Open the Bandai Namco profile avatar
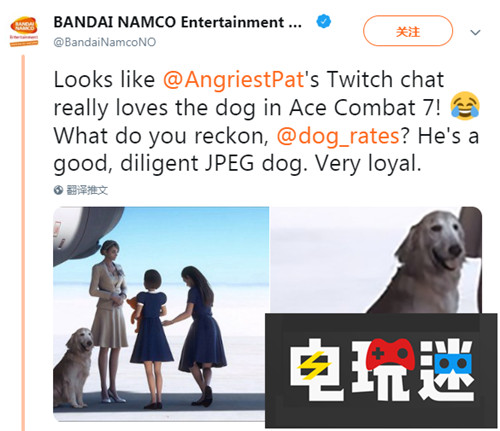500x431 pixels. click(x=24, y=32)
